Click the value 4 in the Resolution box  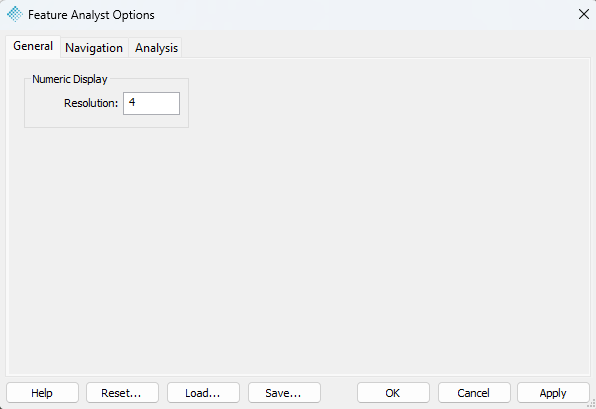[x=132, y=102]
